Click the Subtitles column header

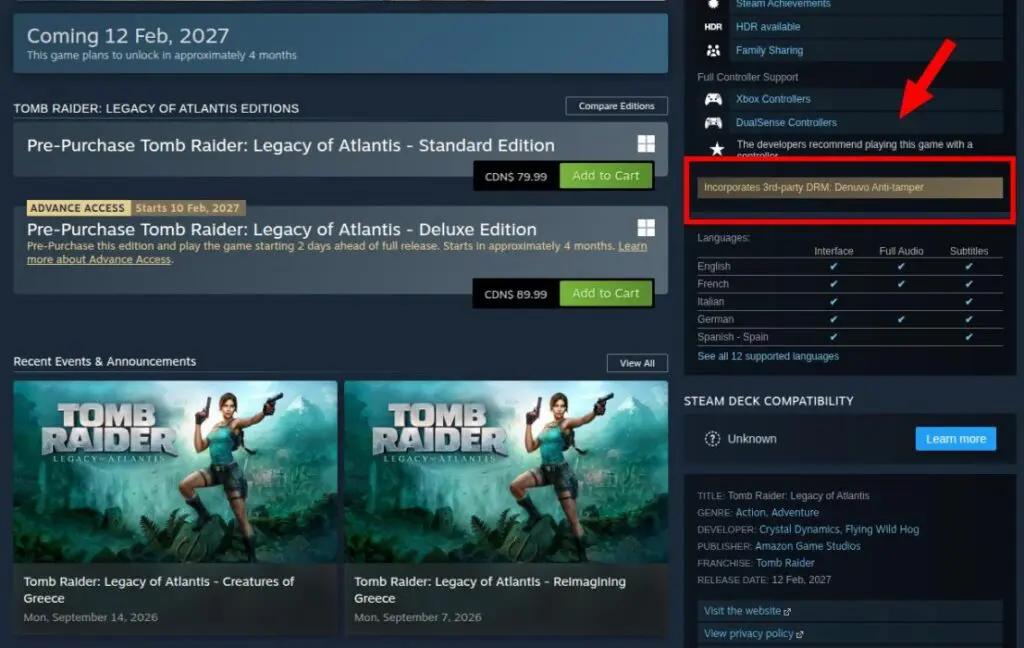[x=969, y=251]
